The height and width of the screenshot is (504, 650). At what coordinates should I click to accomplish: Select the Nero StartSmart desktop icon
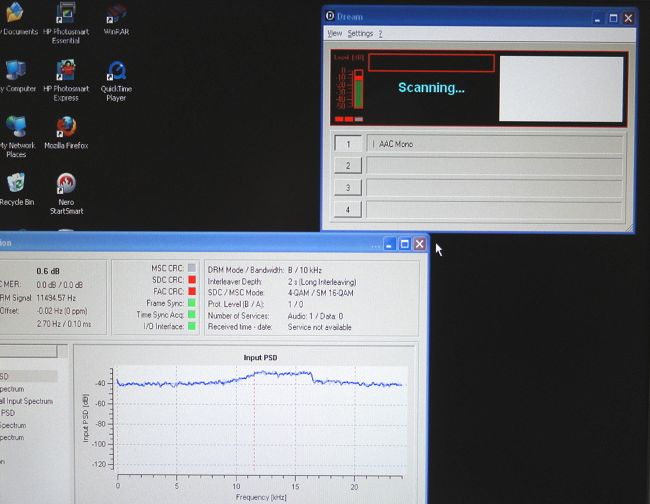[66, 194]
